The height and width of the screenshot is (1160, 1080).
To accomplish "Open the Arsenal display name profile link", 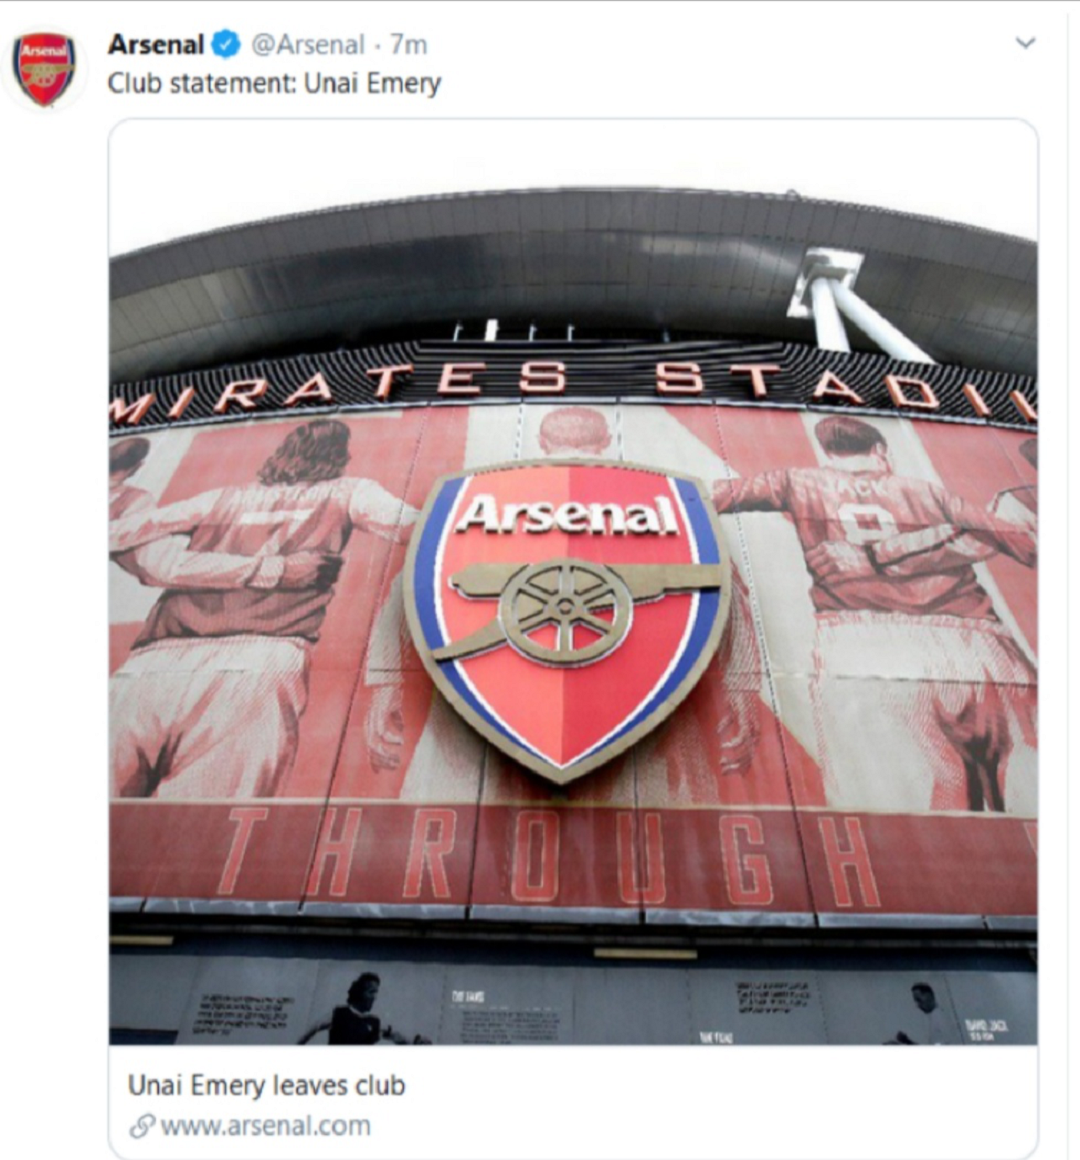I will 156,45.
